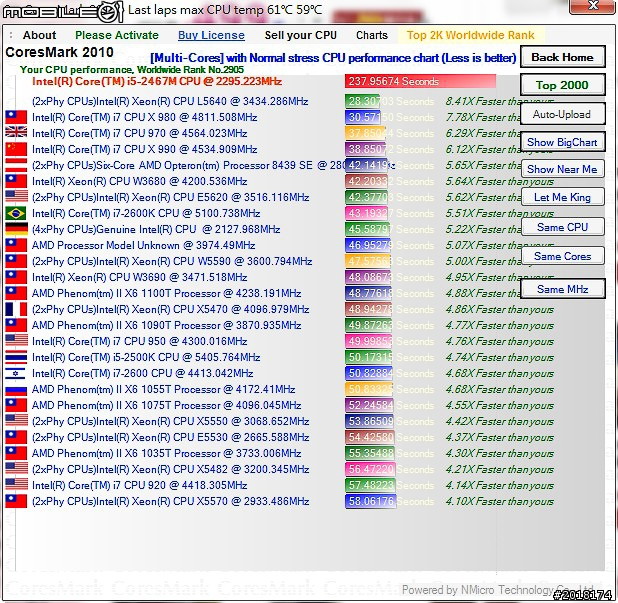
Task: Click the French flag beside Xeon X5470
Action: pos(16,309)
